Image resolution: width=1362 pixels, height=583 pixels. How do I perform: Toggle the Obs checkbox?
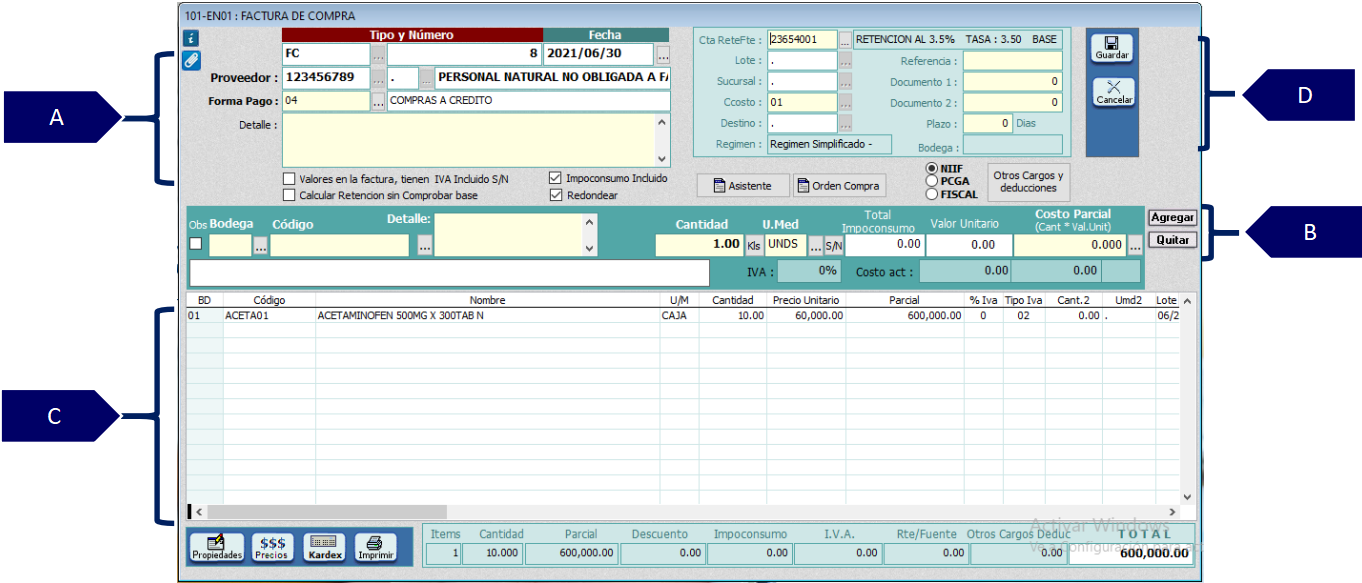[196, 244]
